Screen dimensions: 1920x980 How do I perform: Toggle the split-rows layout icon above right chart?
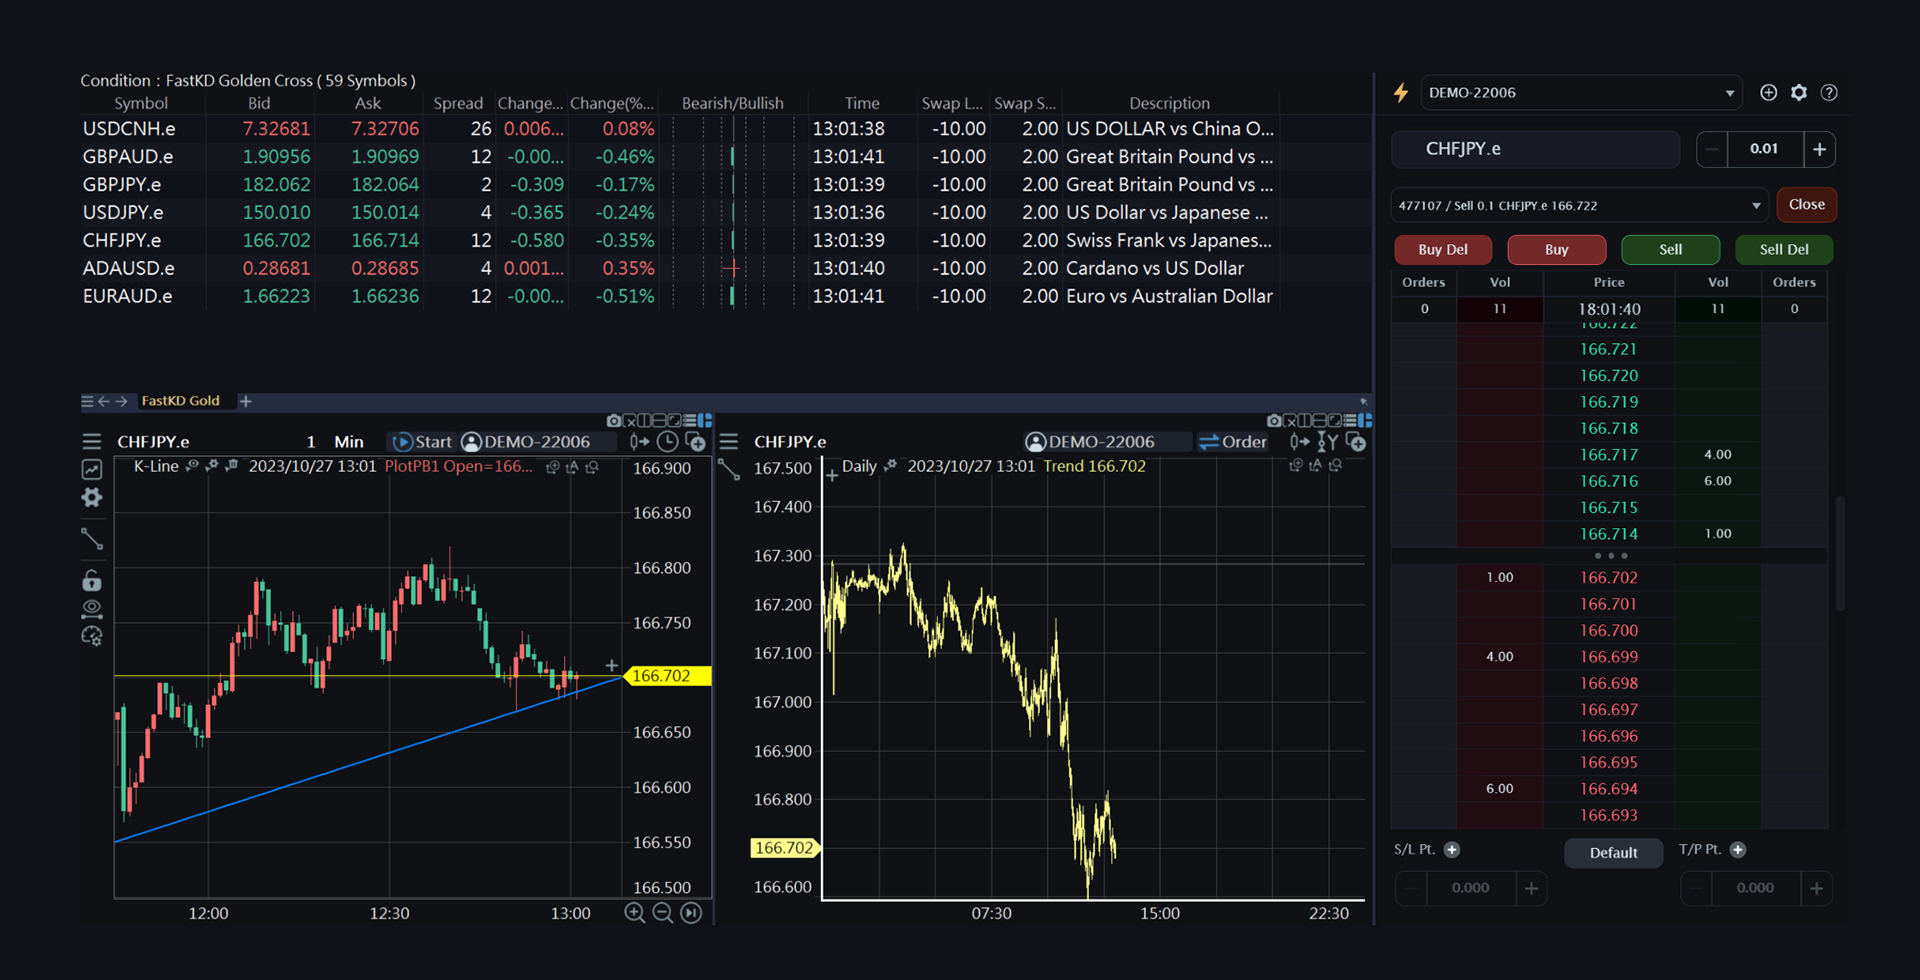tap(1320, 421)
